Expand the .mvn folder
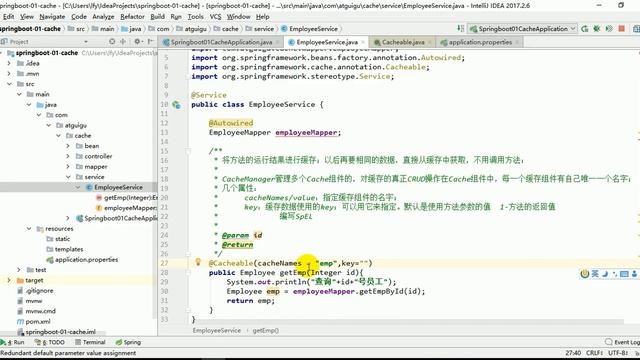 (x=9, y=73)
